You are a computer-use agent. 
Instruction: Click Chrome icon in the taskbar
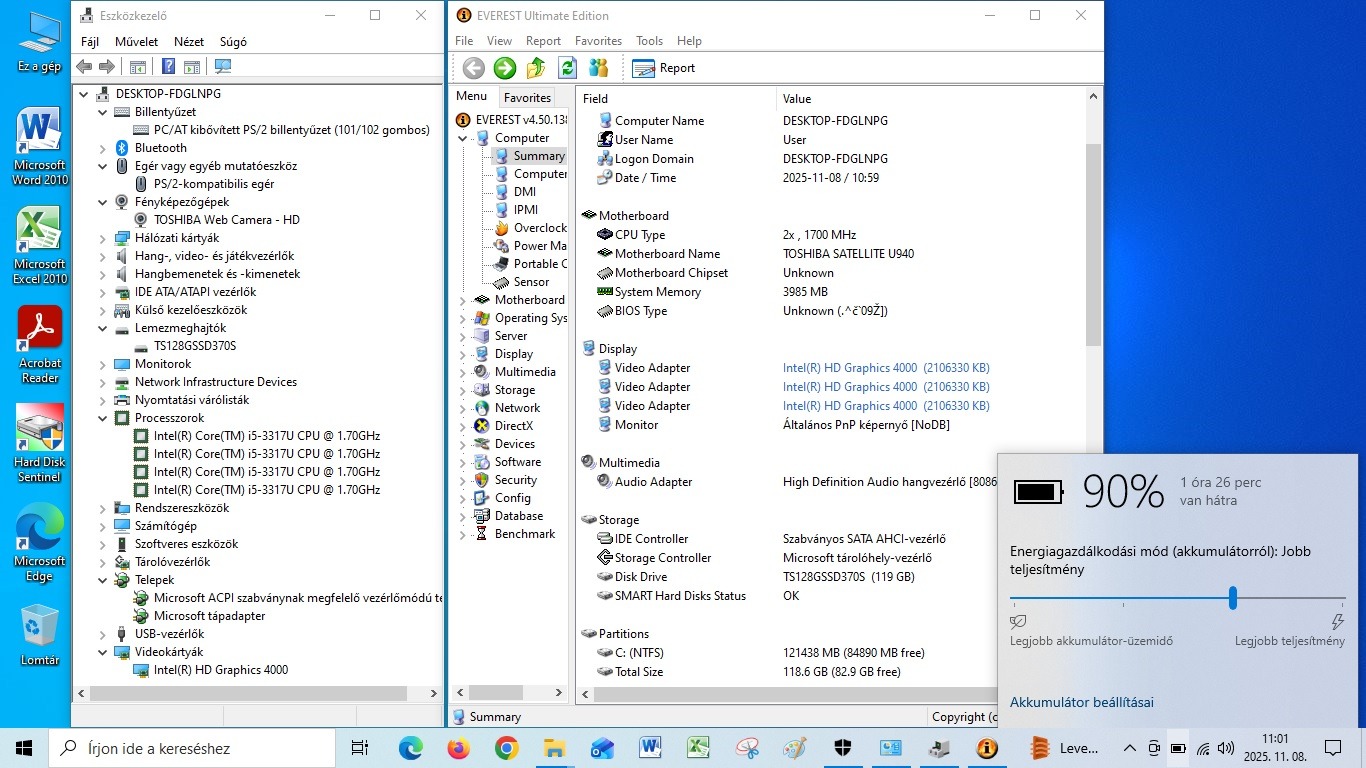click(x=506, y=748)
